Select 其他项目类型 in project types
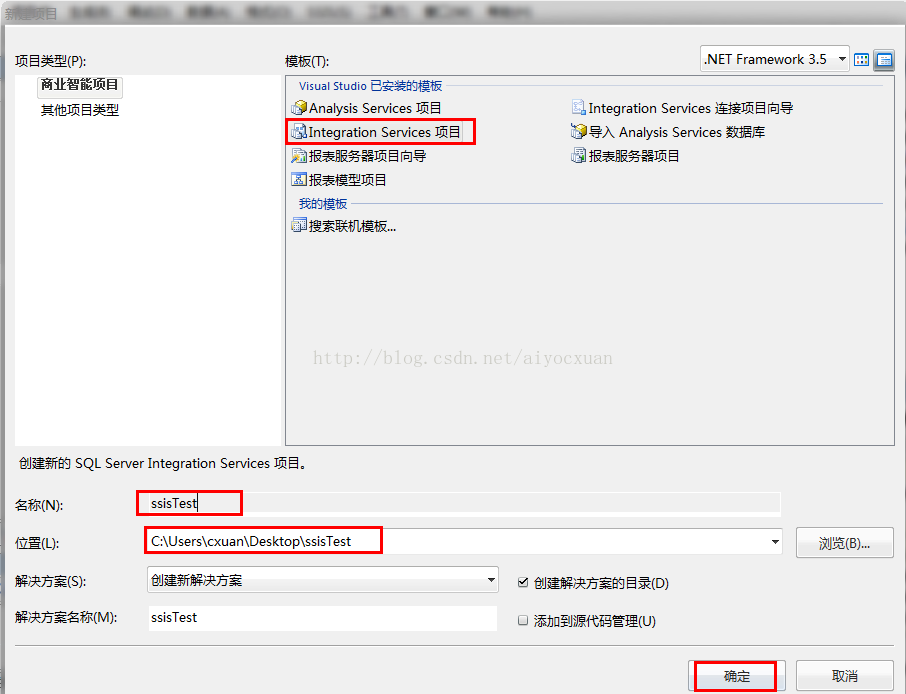906x694 pixels. [x=80, y=110]
